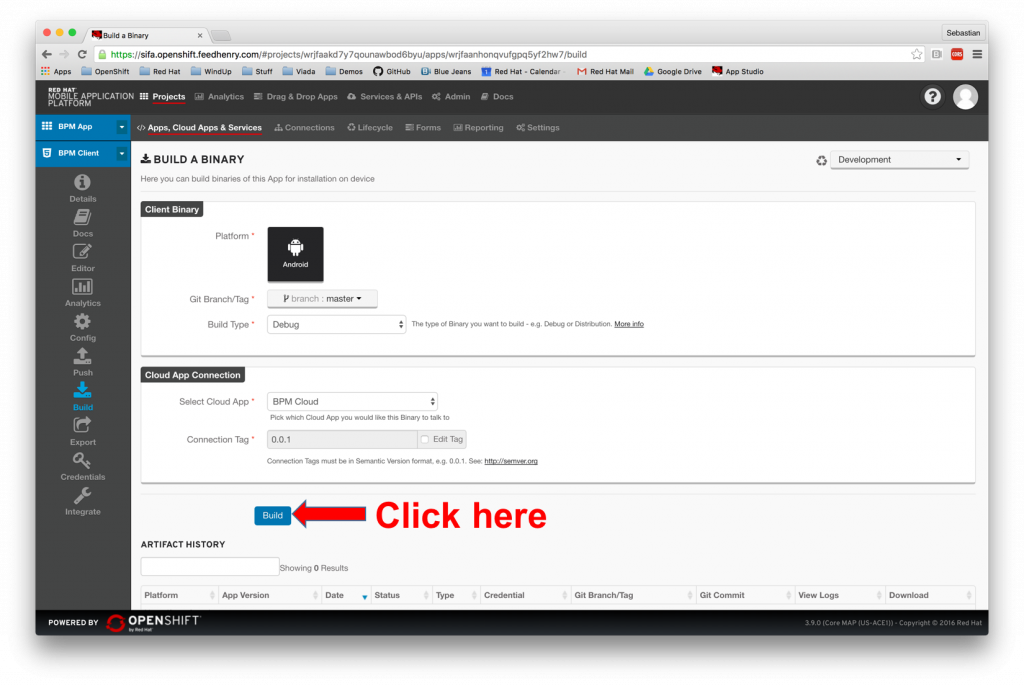This screenshot has height=686, width=1024.
Task: Sort by the Date column
Action: 345,595
